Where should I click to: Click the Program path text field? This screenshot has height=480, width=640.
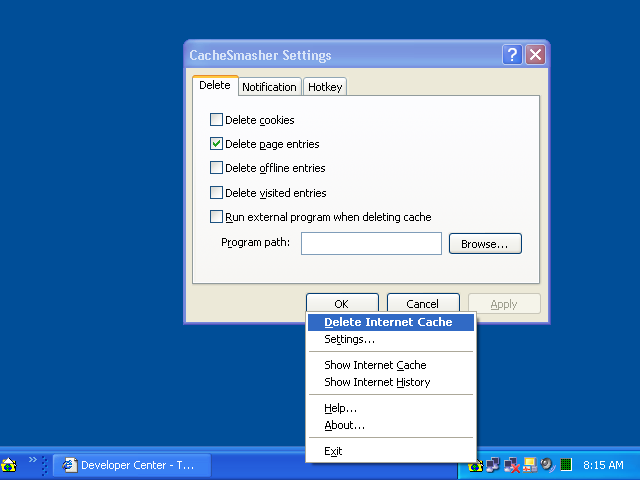pos(371,244)
